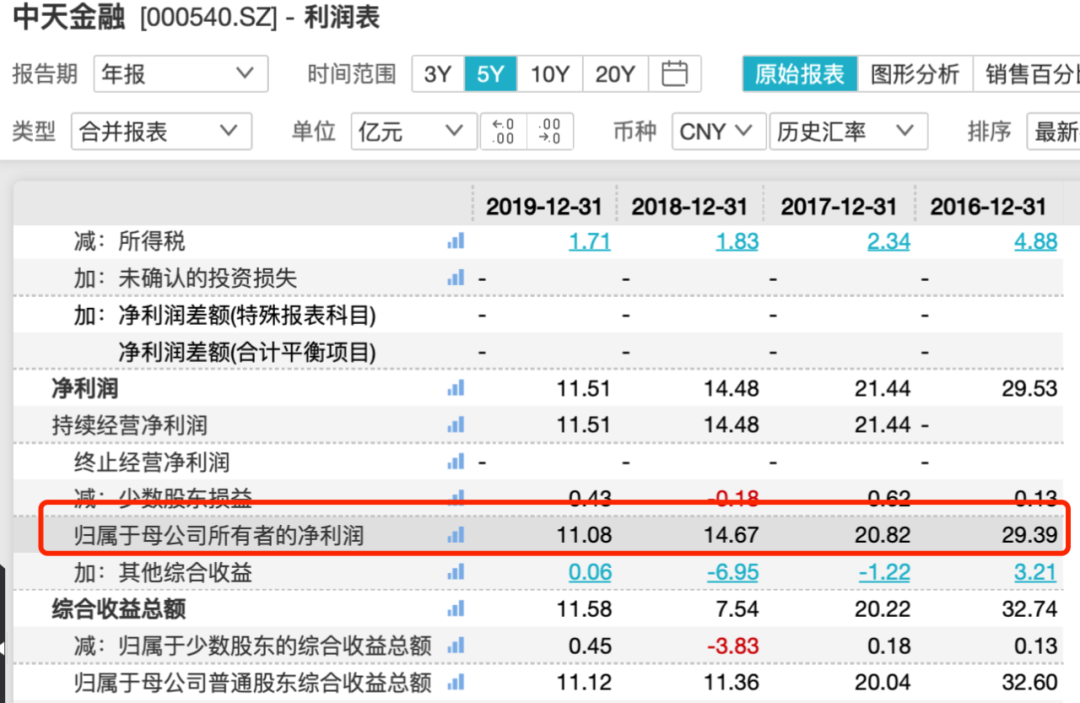
Task: Click the 2016-12-31 column header
Action: (988, 207)
